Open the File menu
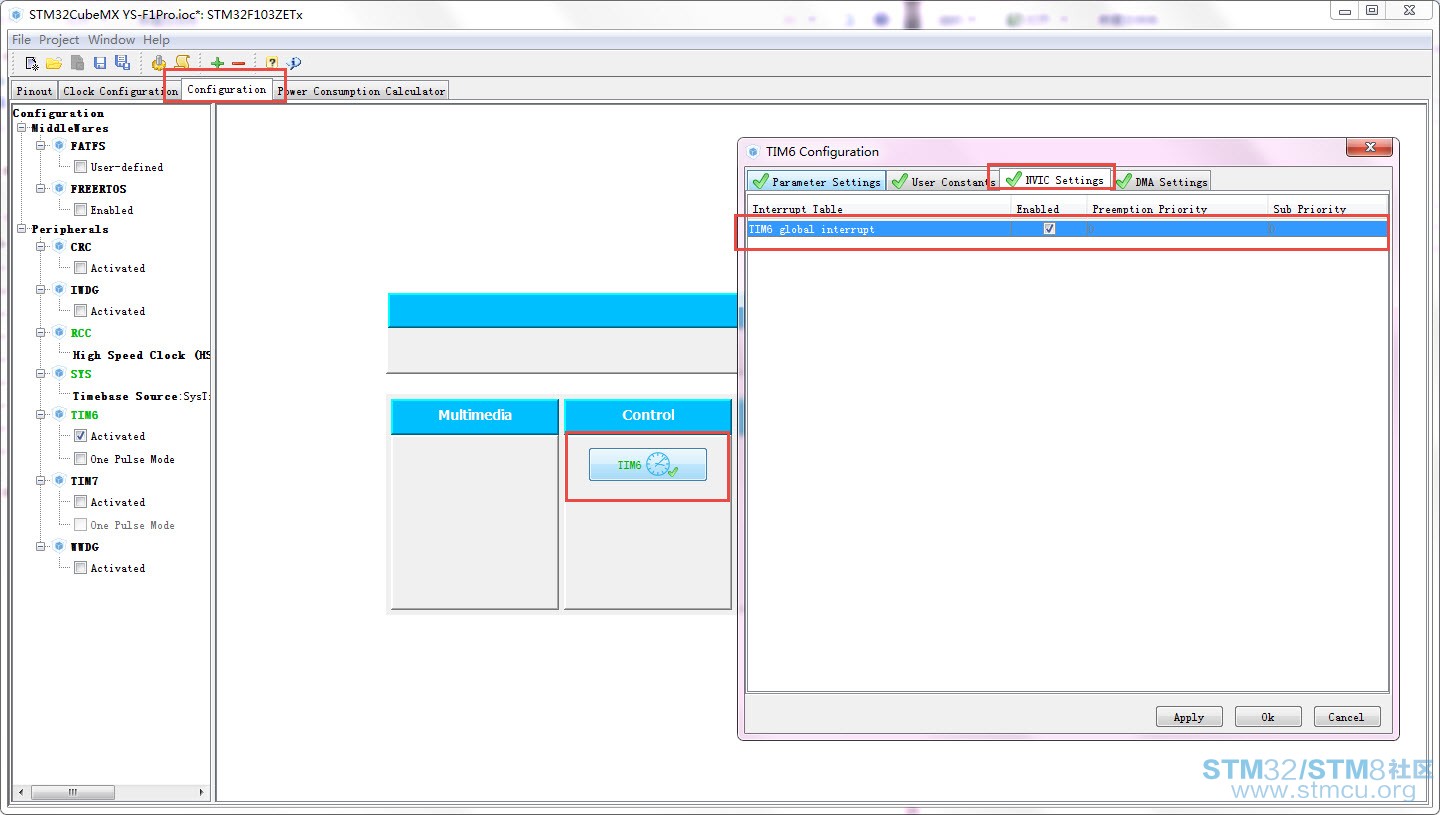This screenshot has width=1440, height=815. pyautogui.click(x=21, y=40)
